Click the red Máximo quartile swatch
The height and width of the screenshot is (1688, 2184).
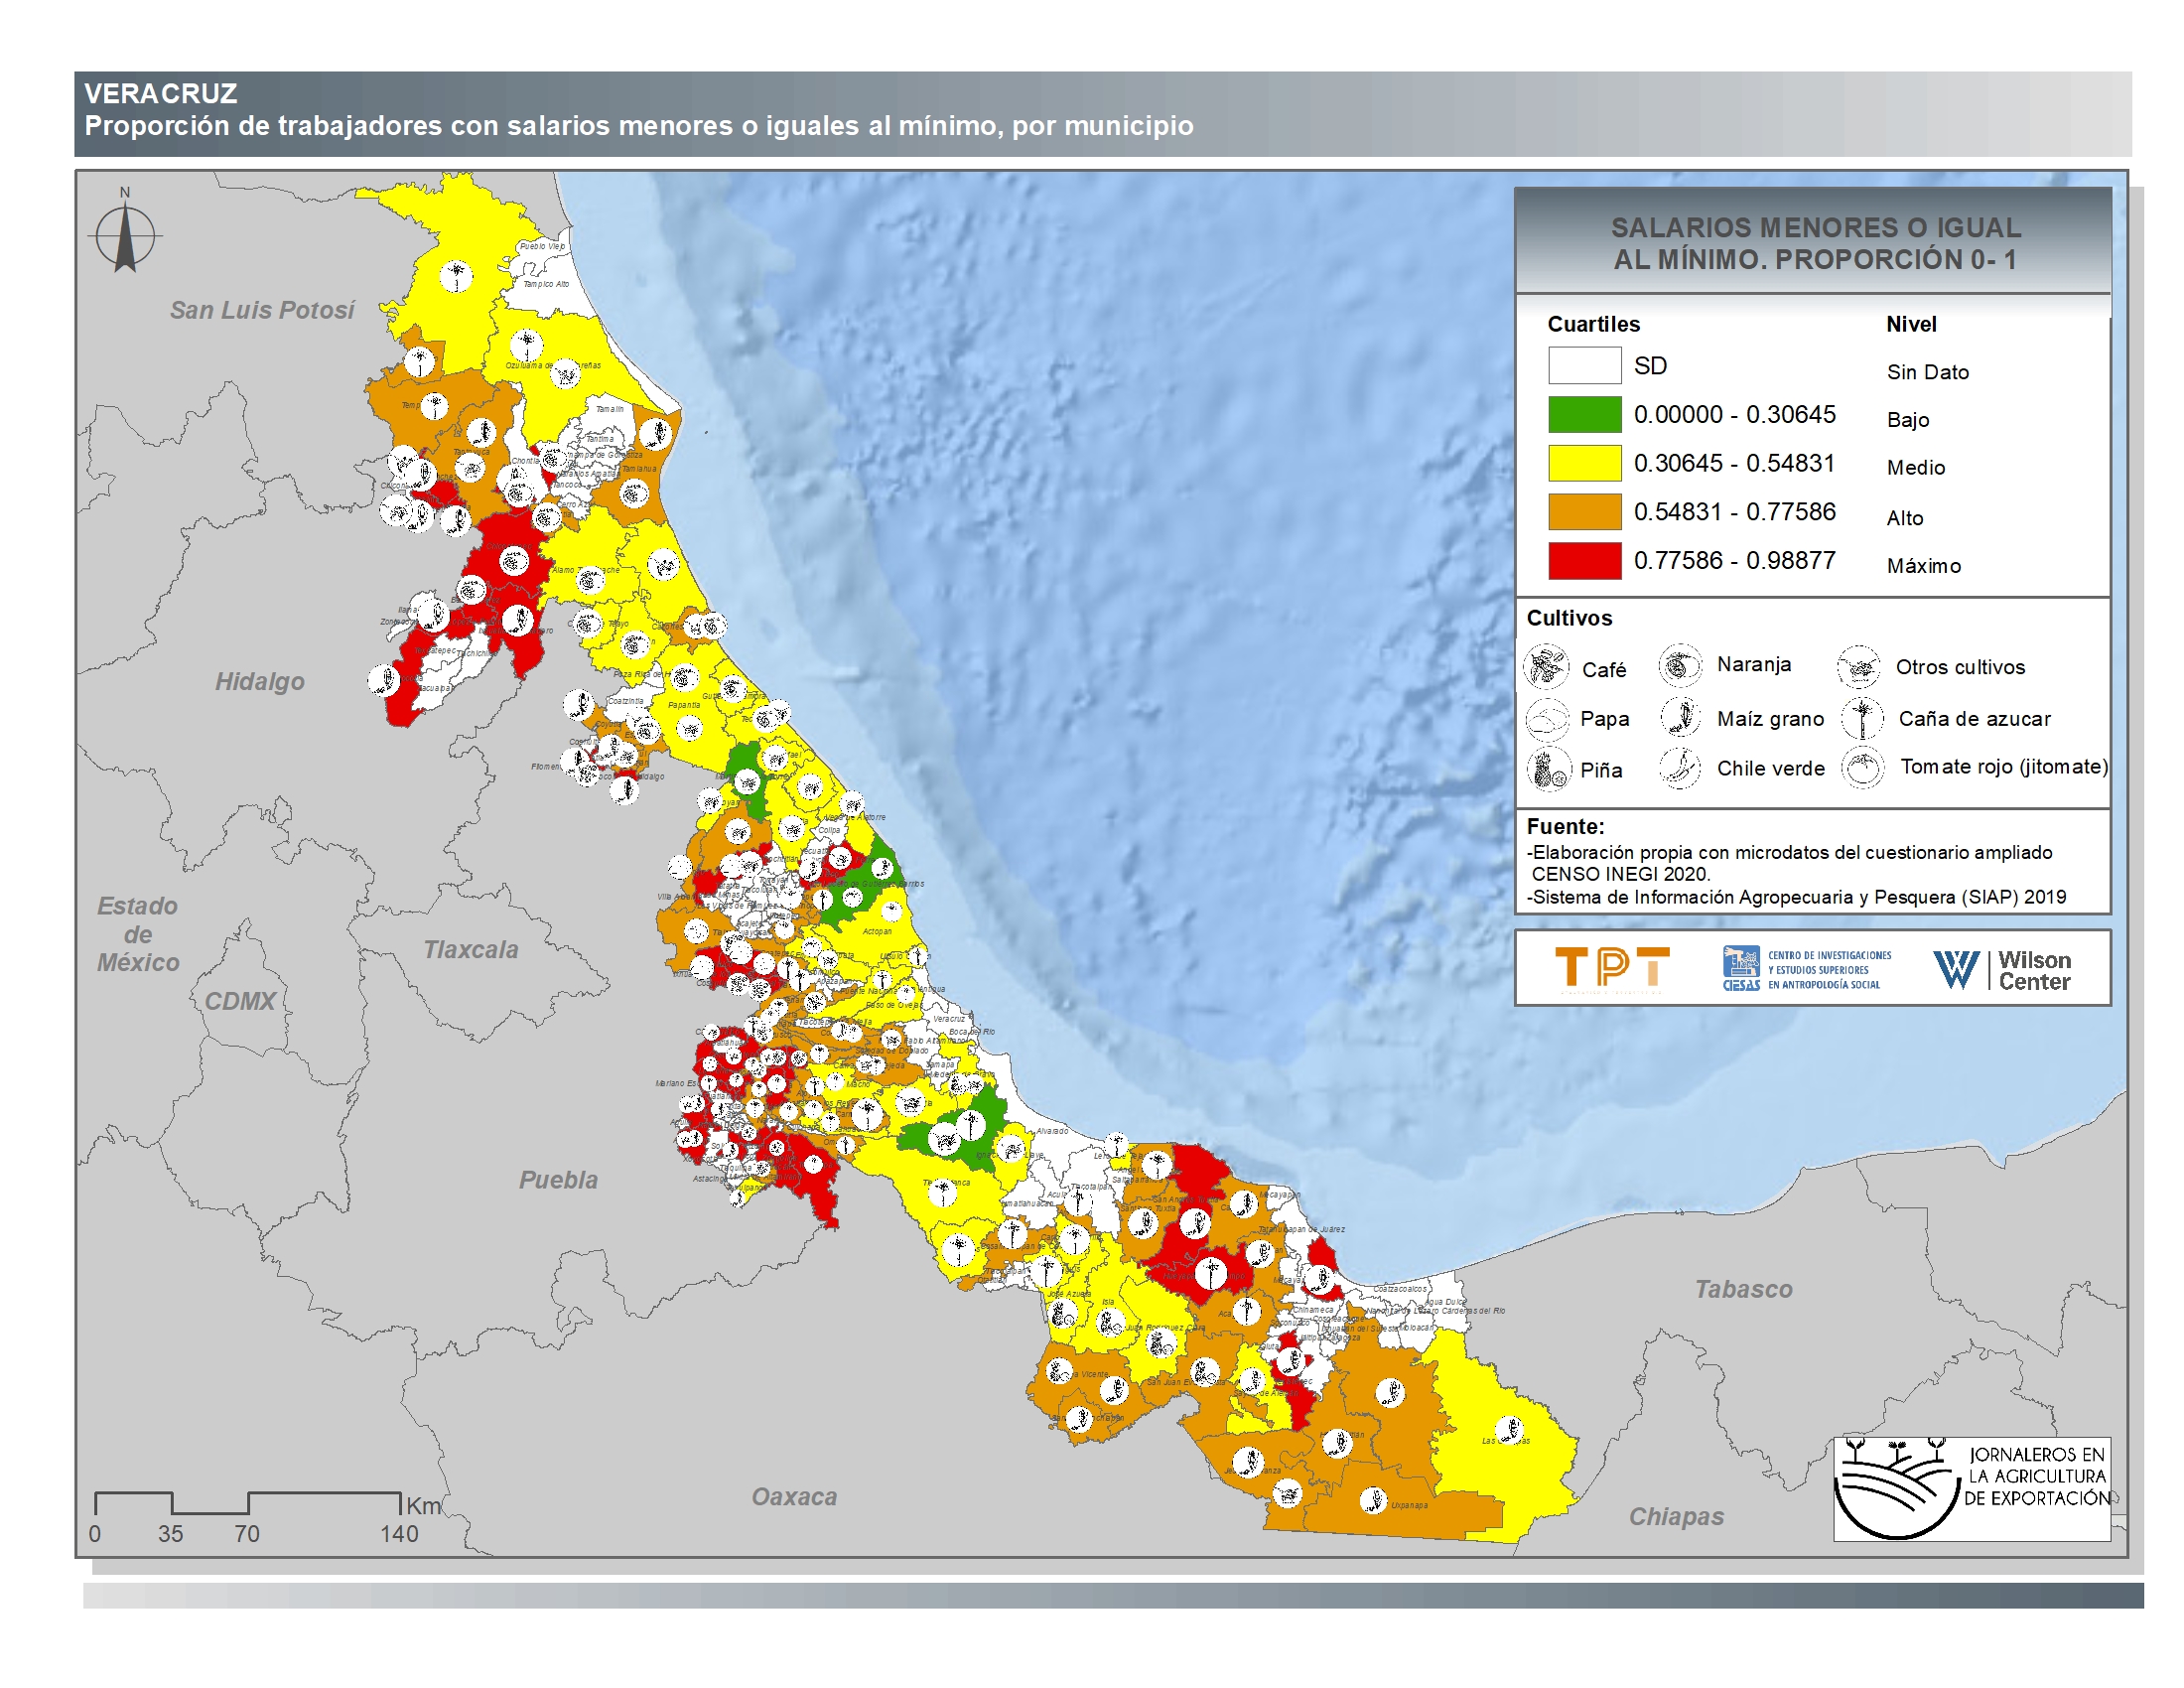pyautogui.click(x=1584, y=560)
